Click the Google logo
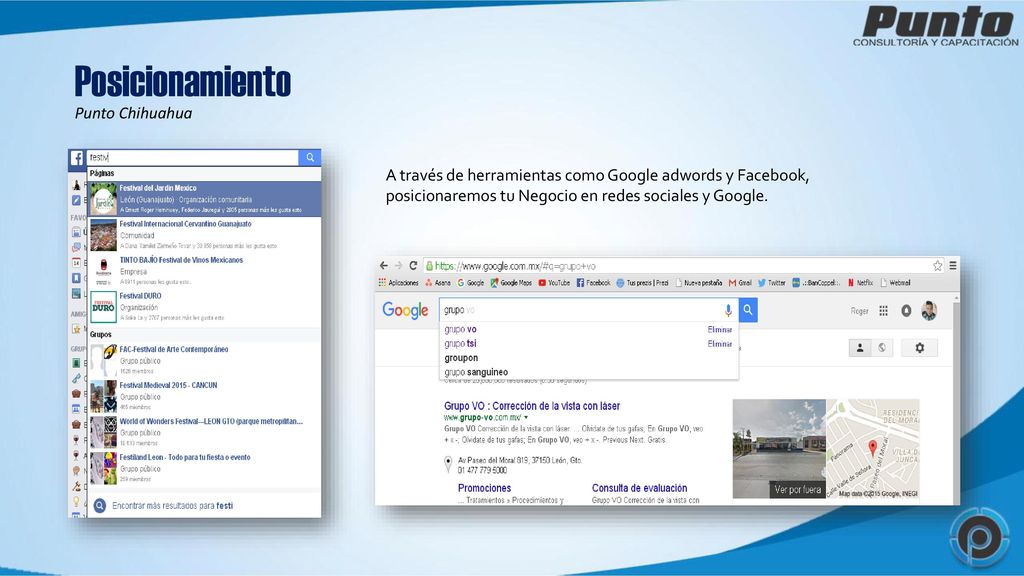This screenshot has height=576, width=1024. coord(406,310)
